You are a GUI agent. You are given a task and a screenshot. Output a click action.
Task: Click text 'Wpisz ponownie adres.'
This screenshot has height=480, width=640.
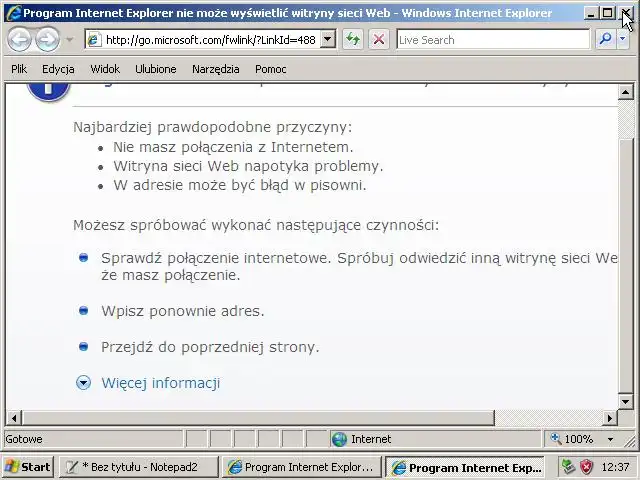tap(183, 311)
